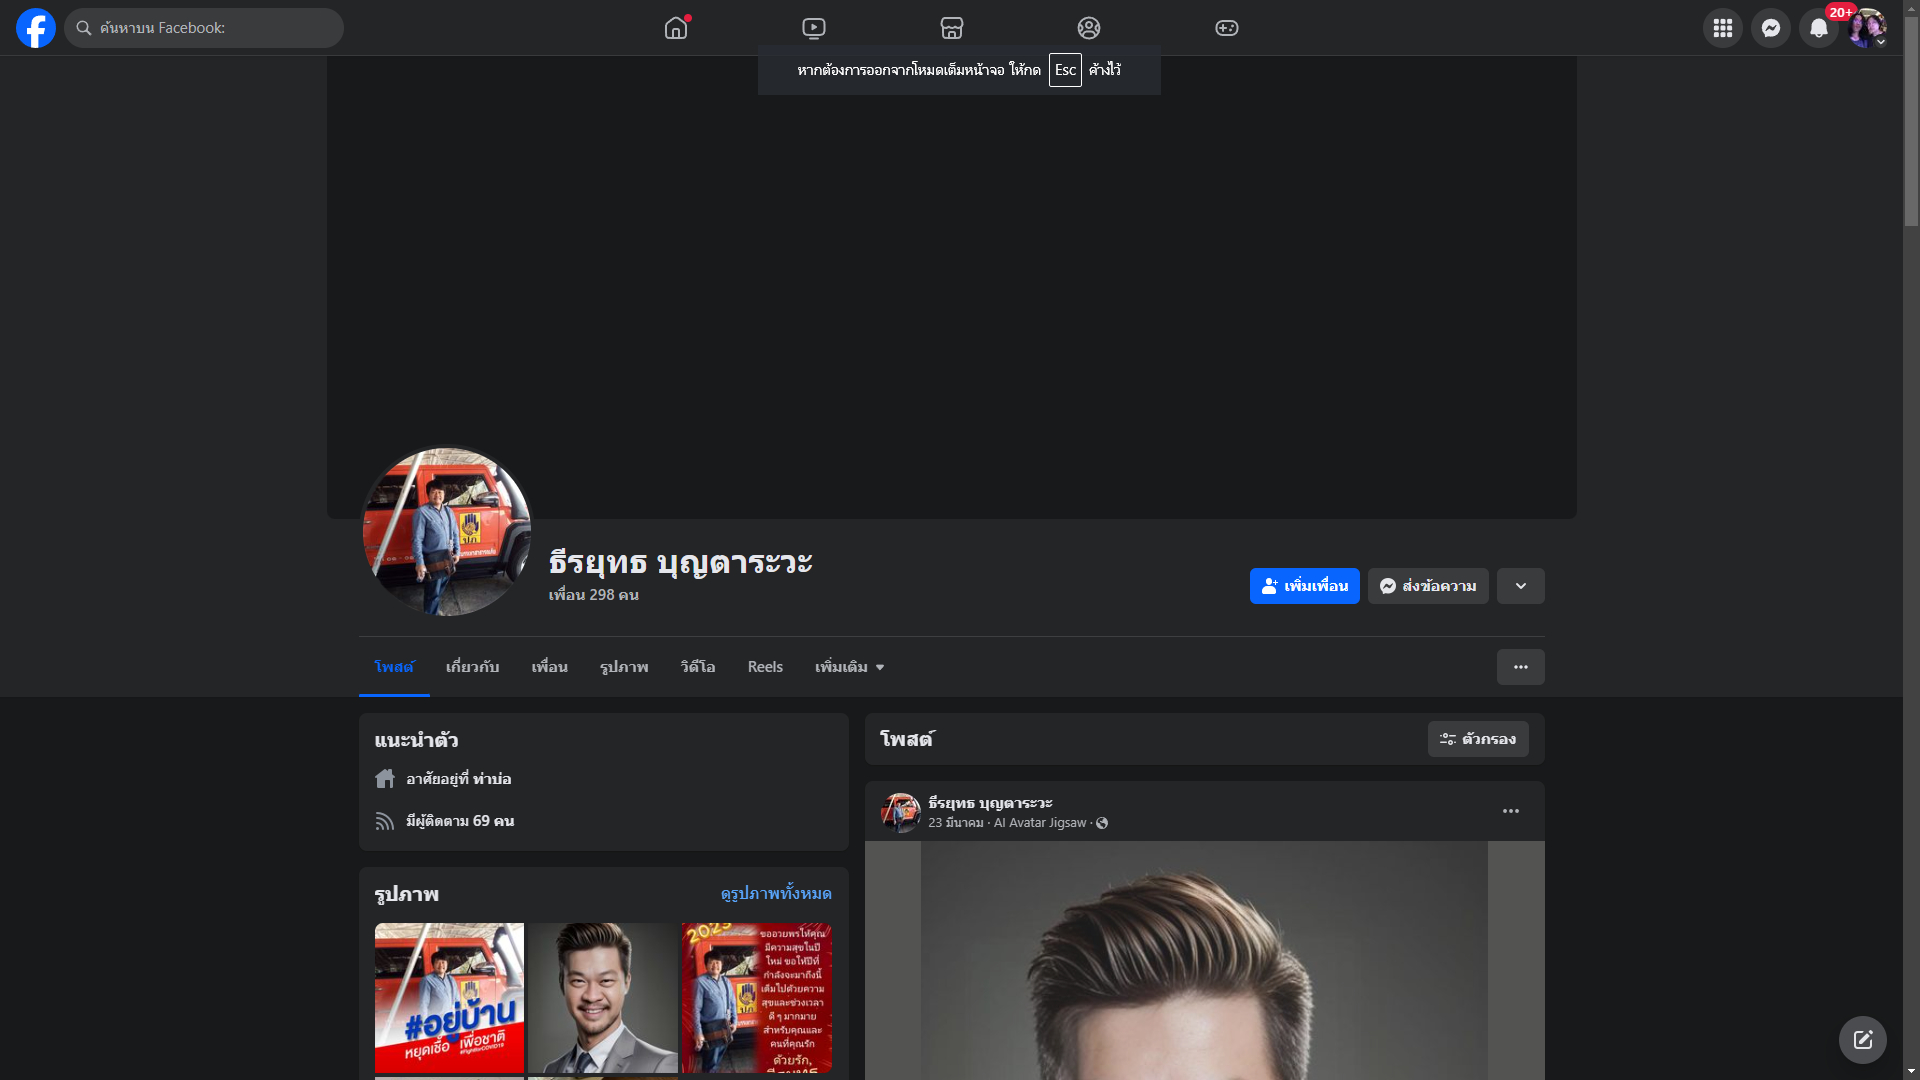
Task: Open the Watch video icon
Action: coord(814,28)
